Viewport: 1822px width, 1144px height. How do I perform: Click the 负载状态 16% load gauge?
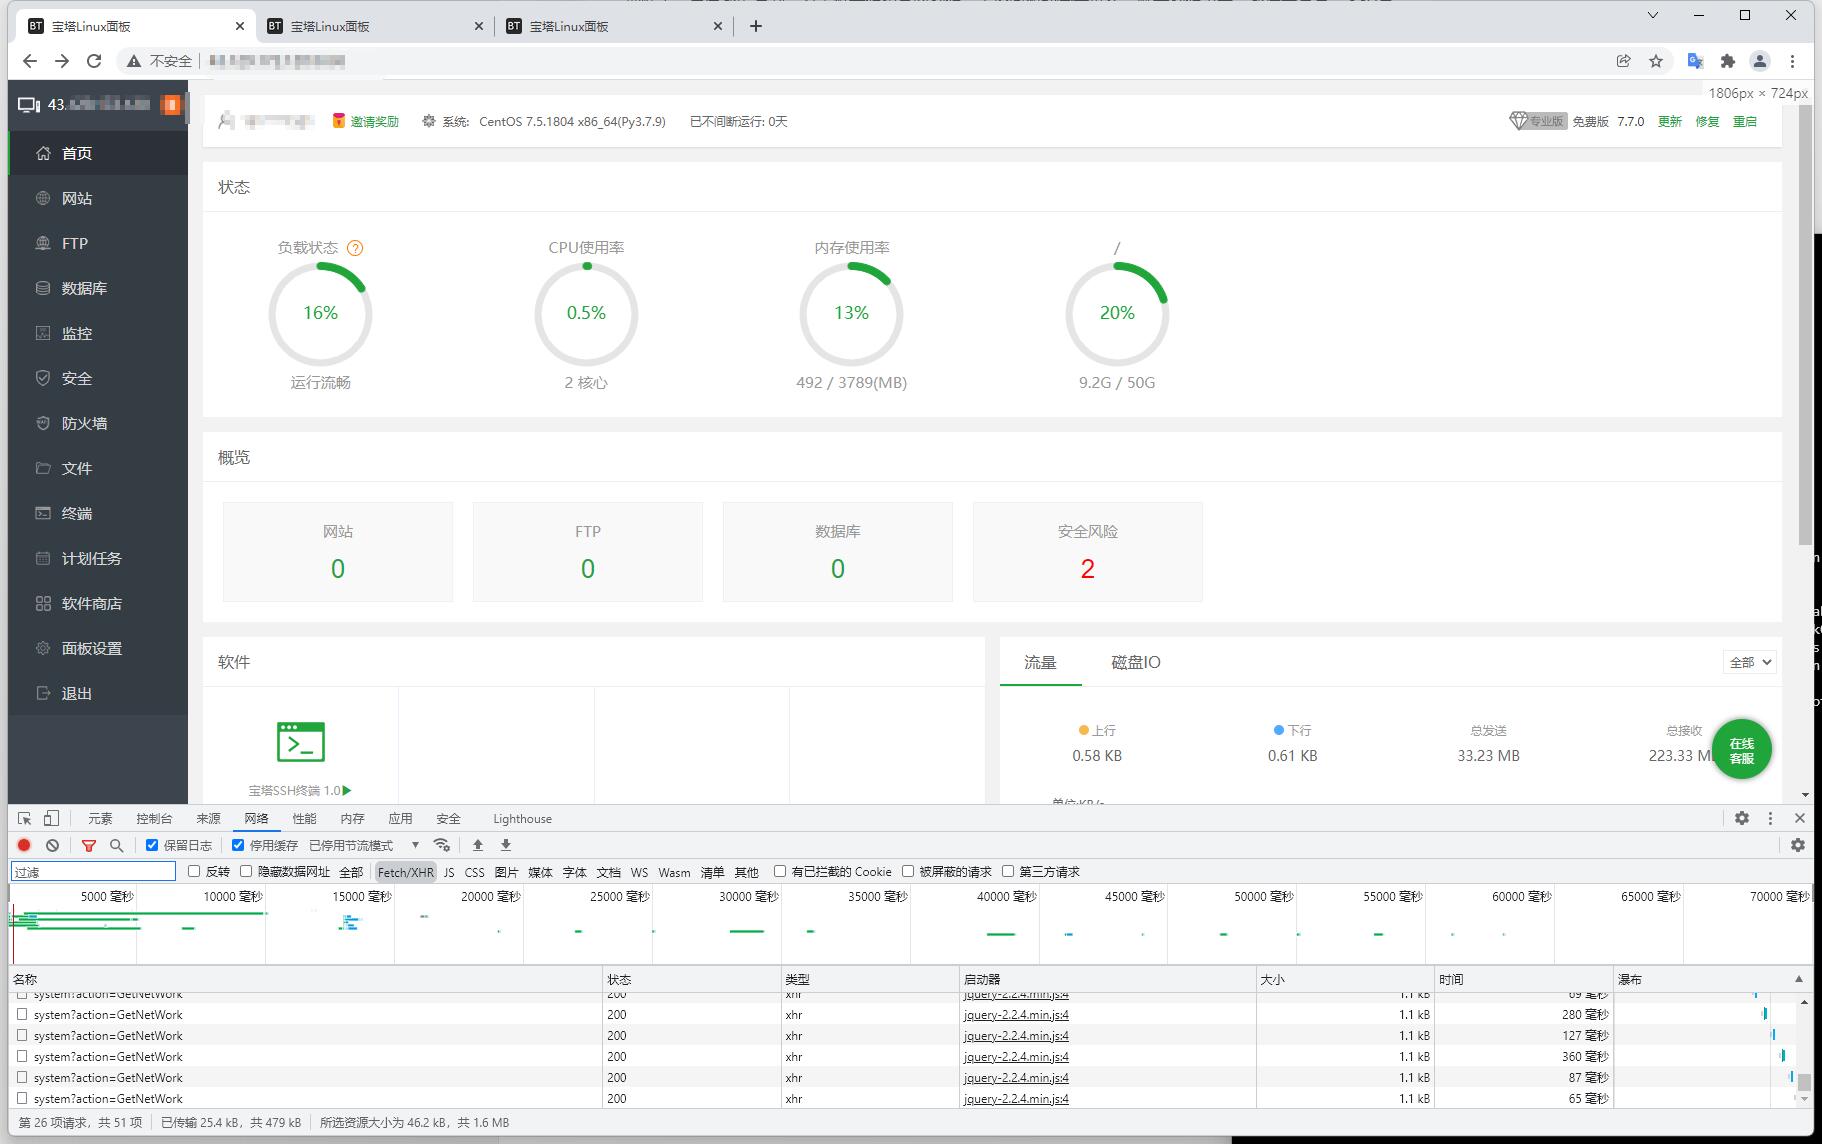[x=320, y=313]
